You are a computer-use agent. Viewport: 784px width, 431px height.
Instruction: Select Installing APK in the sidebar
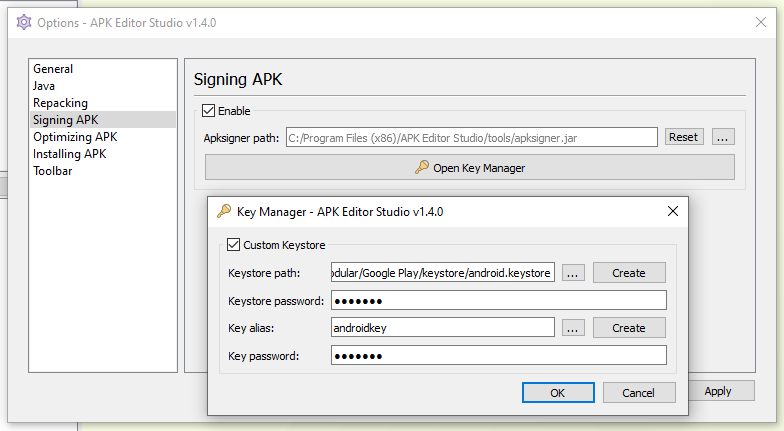[x=69, y=154]
